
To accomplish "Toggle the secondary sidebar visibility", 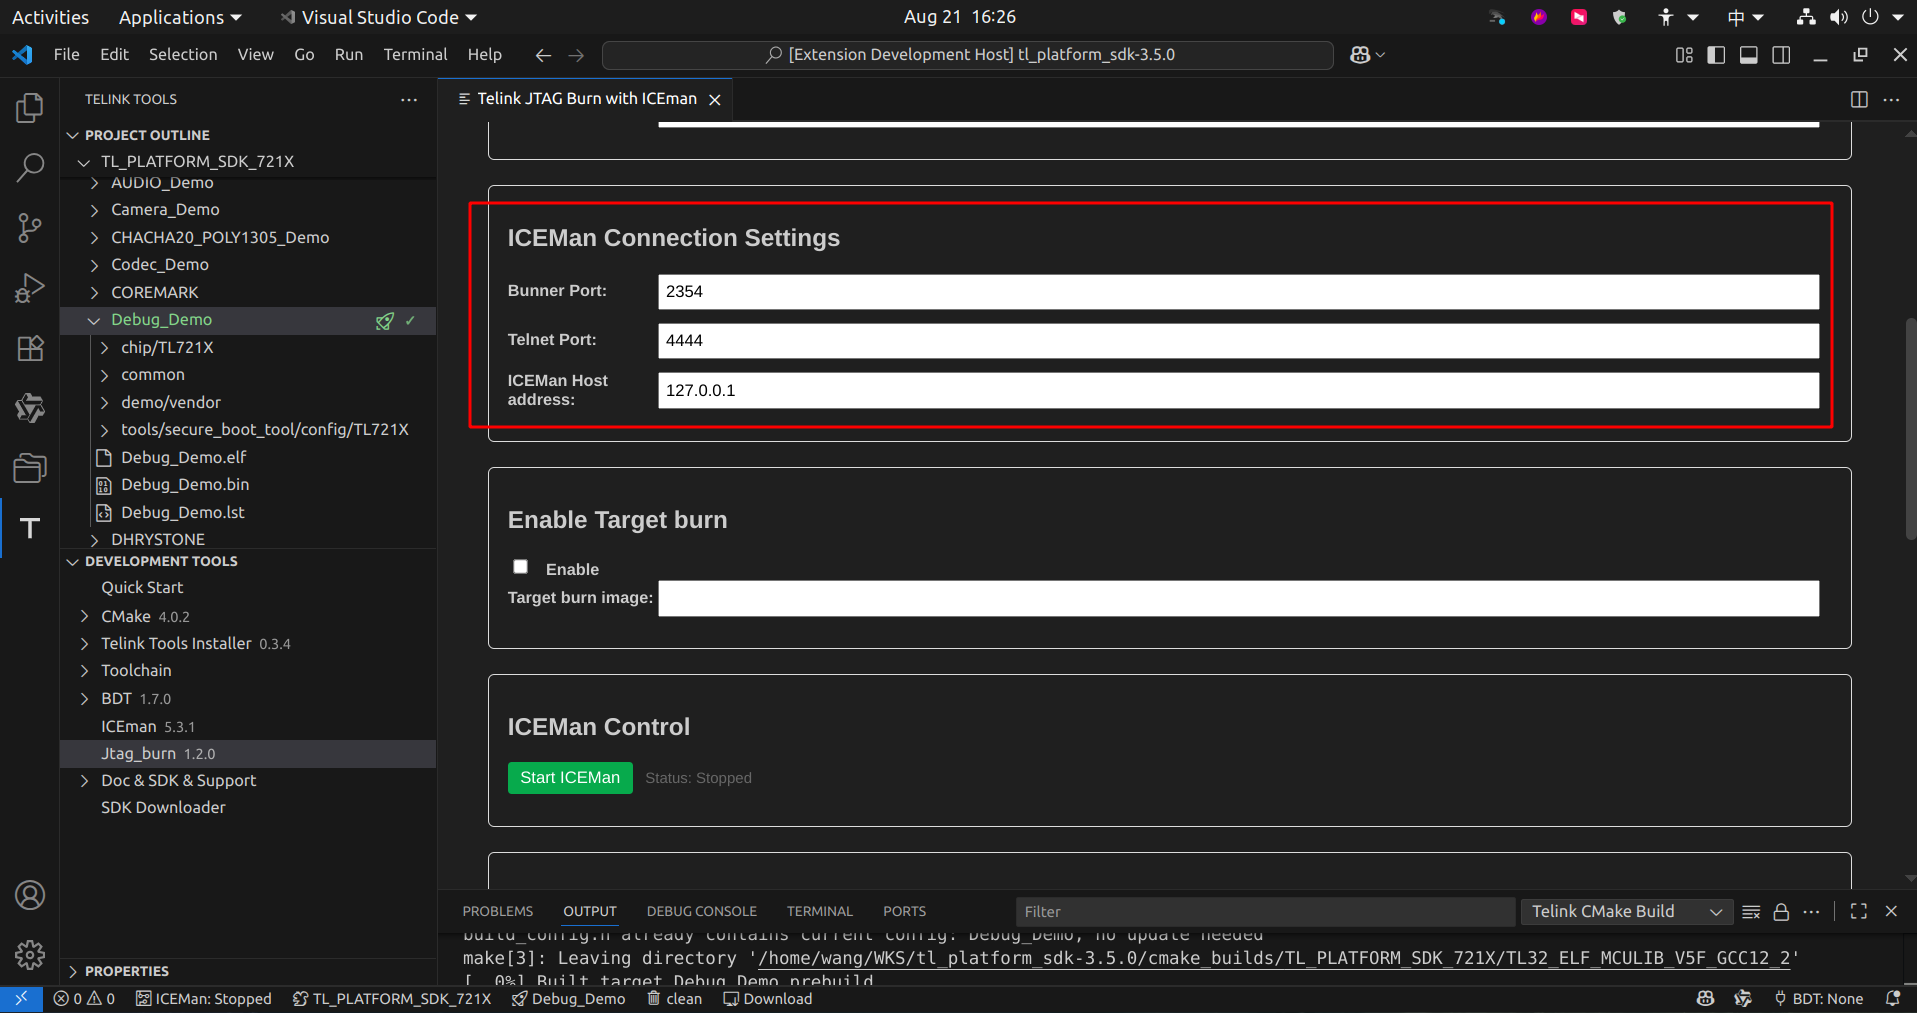I will click(1781, 55).
